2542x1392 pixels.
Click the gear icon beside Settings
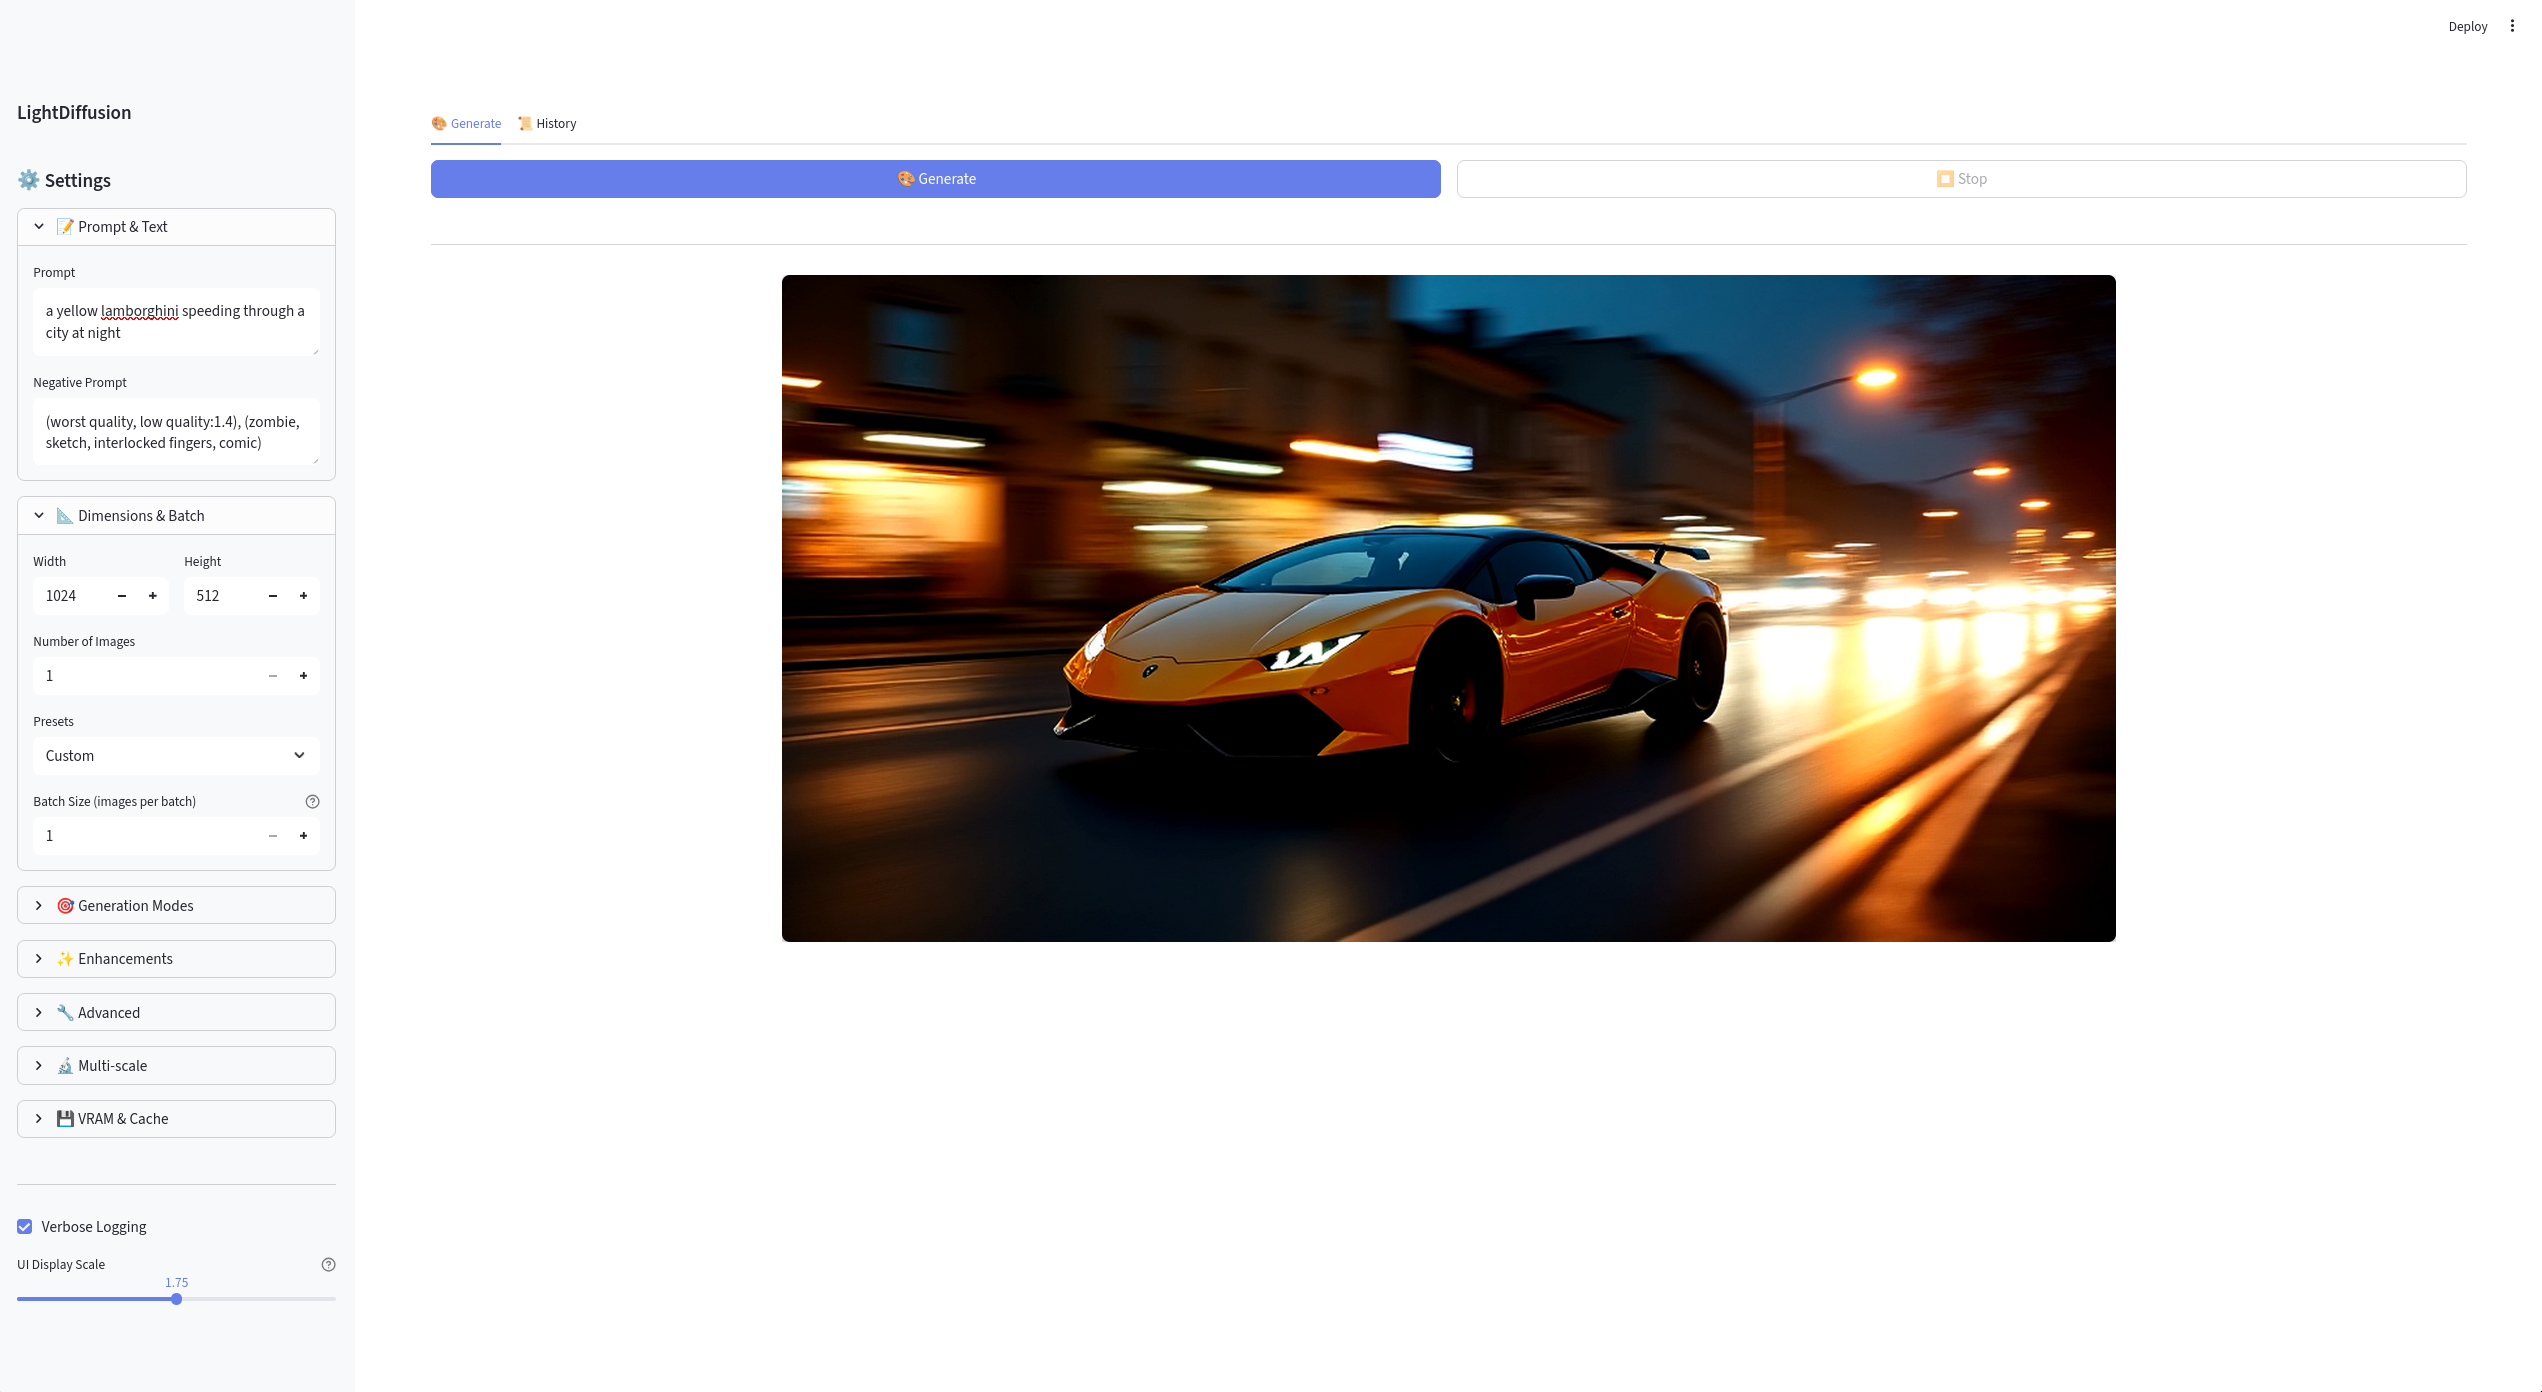pos(28,180)
